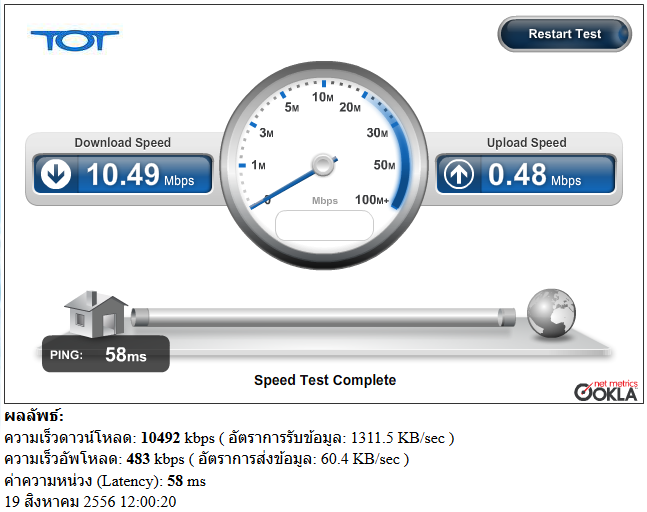Click the download arrow icon
This screenshot has width=647, height=512.
tap(56, 174)
